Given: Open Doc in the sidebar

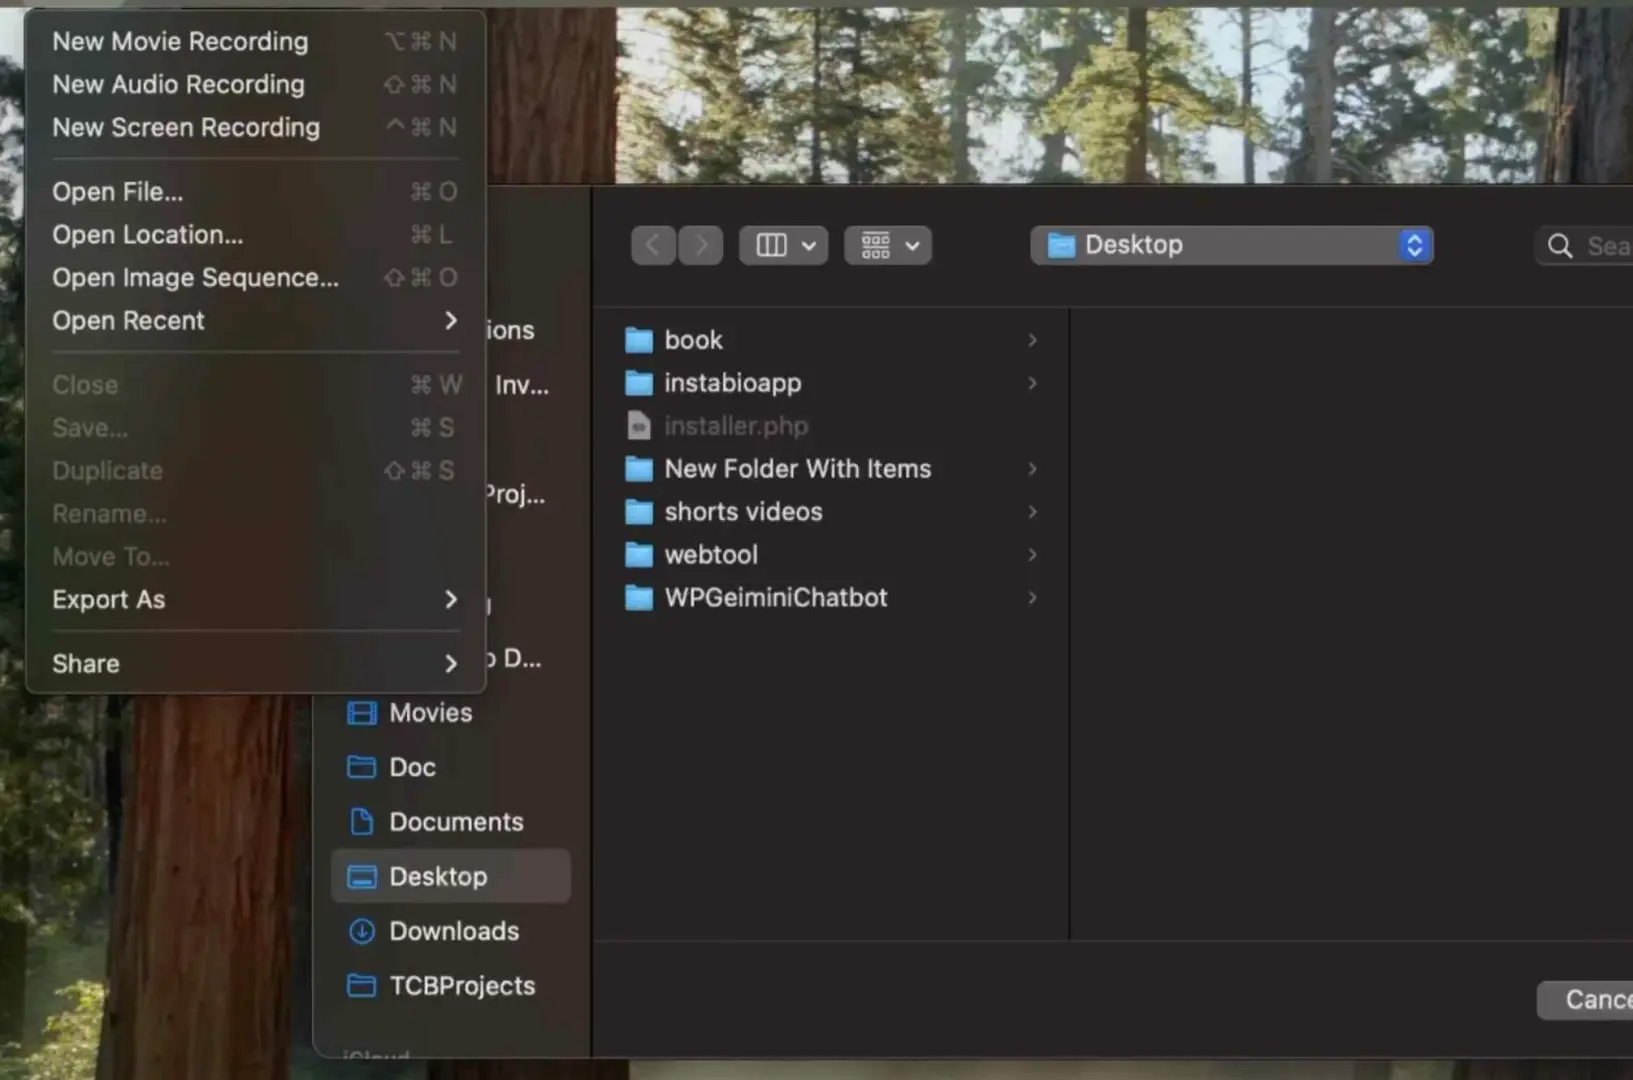Looking at the screenshot, I should 451,767.
